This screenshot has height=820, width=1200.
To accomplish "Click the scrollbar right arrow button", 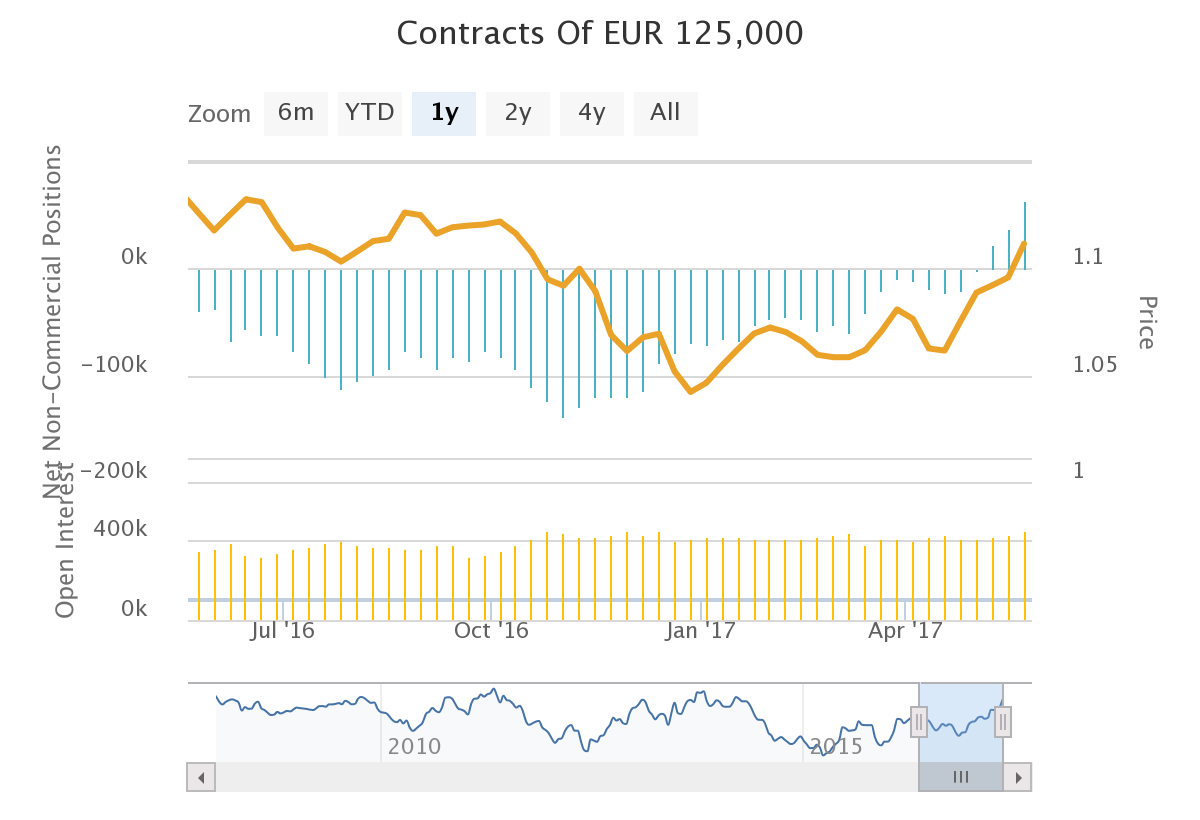I will [1018, 777].
